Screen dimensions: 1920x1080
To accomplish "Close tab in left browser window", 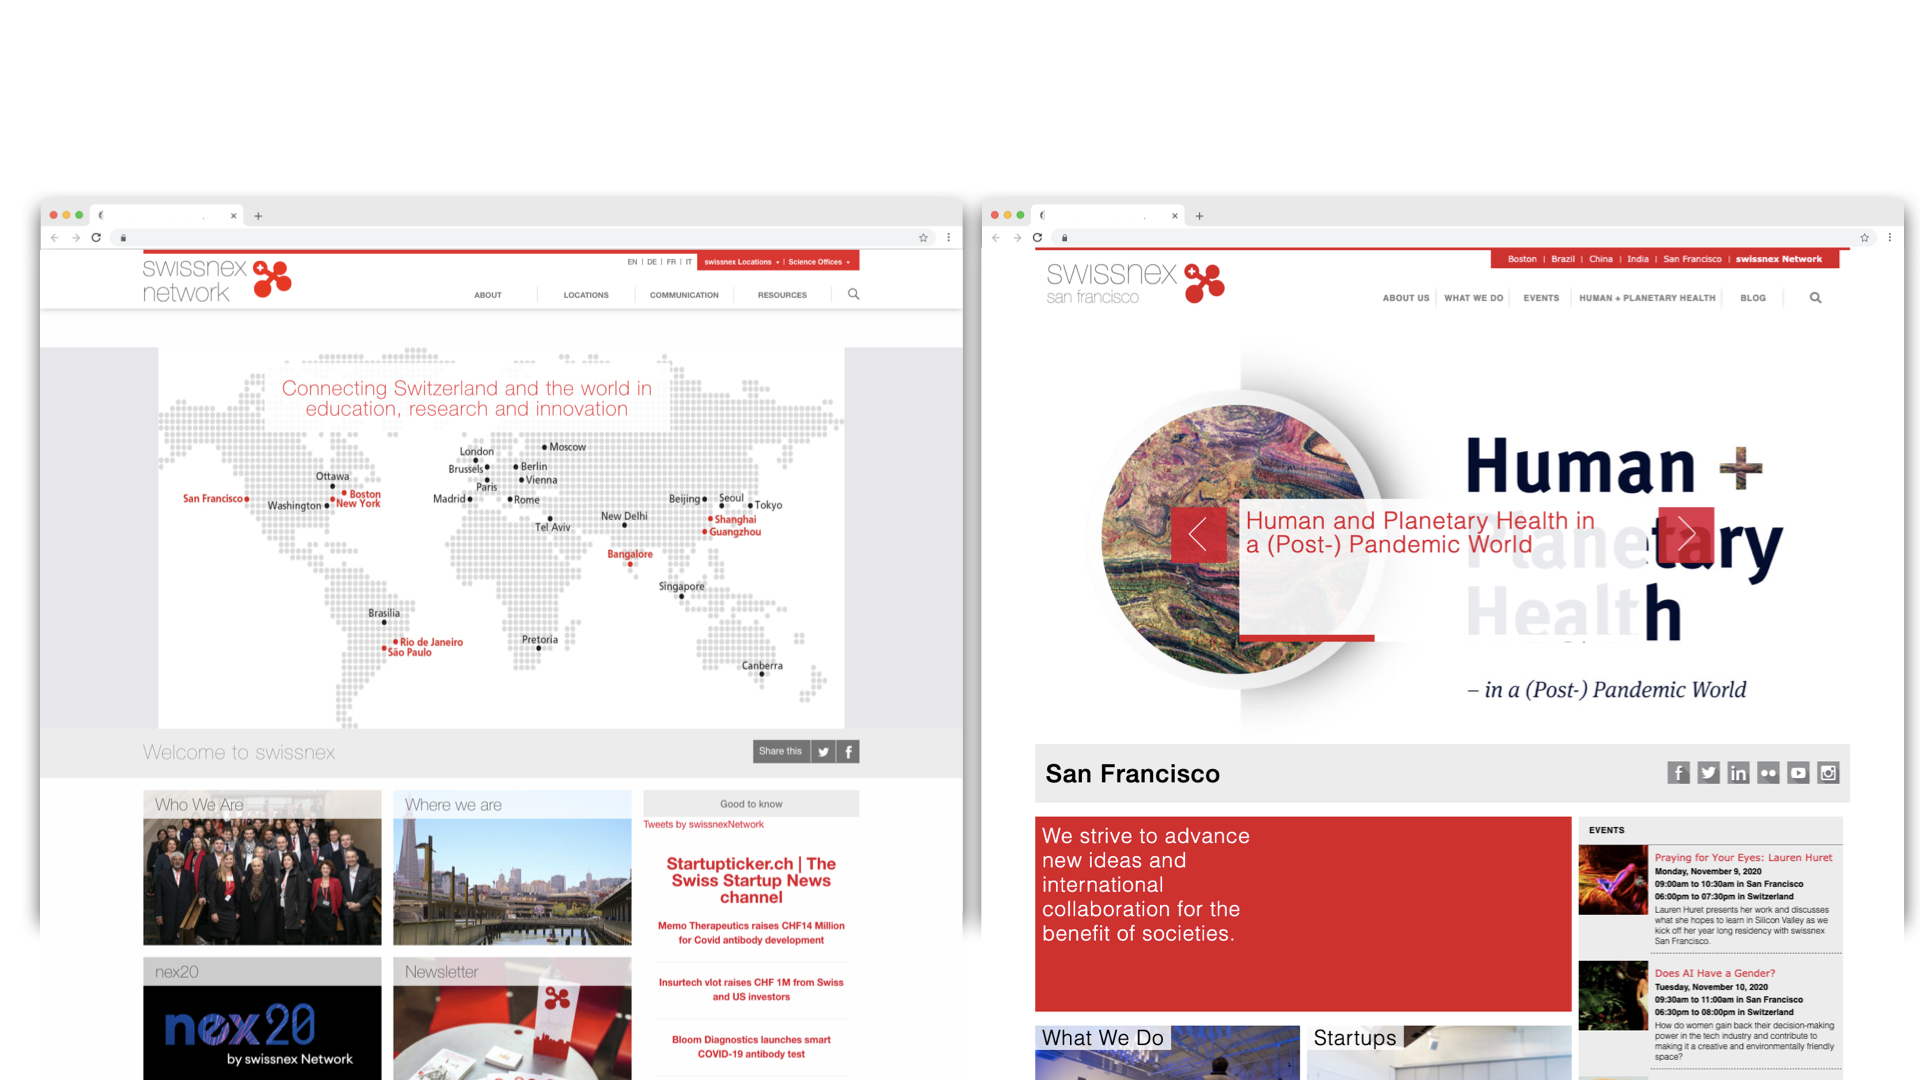I will [x=234, y=216].
